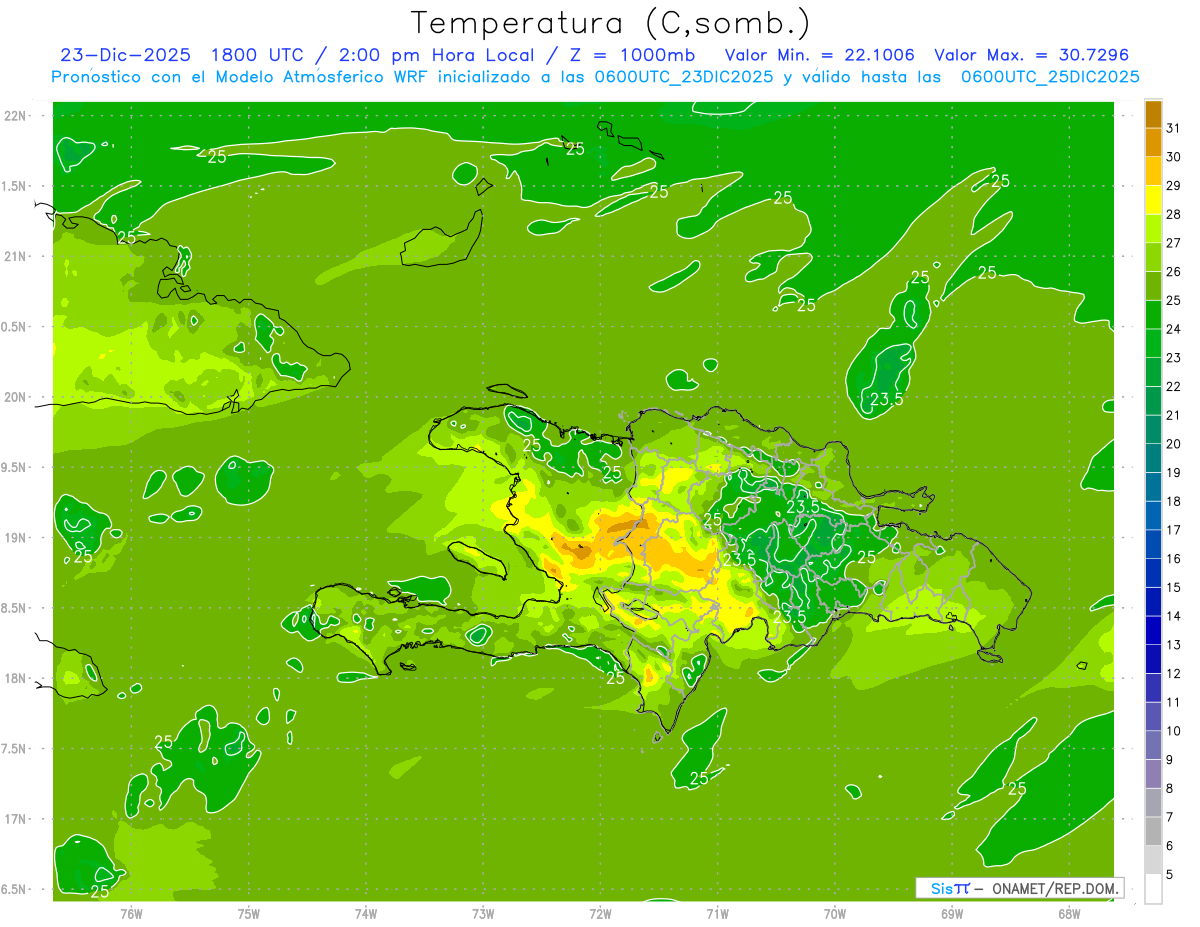1200x927 pixels.
Task: Click the "22N" latitude axis label
Action: (x=17, y=116)
